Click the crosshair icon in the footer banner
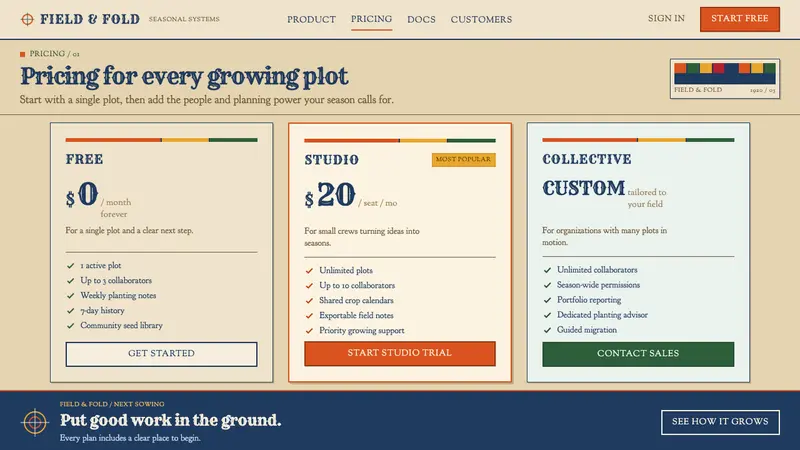 (35, 422)
